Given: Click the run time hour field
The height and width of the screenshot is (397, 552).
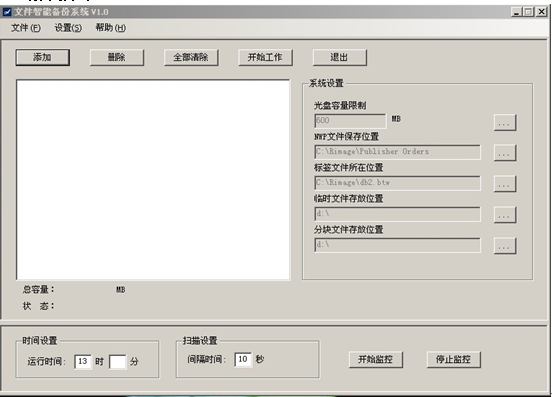Looking at the screenshot, I should click(83, 361).
